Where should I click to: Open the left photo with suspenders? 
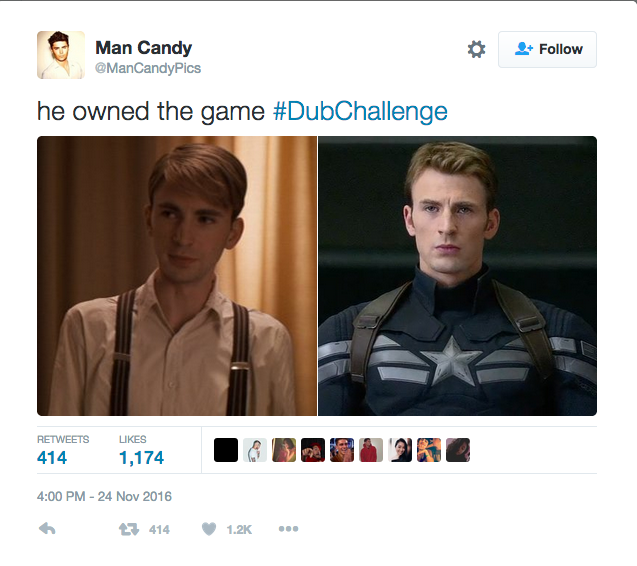click(x=177, y=276)
